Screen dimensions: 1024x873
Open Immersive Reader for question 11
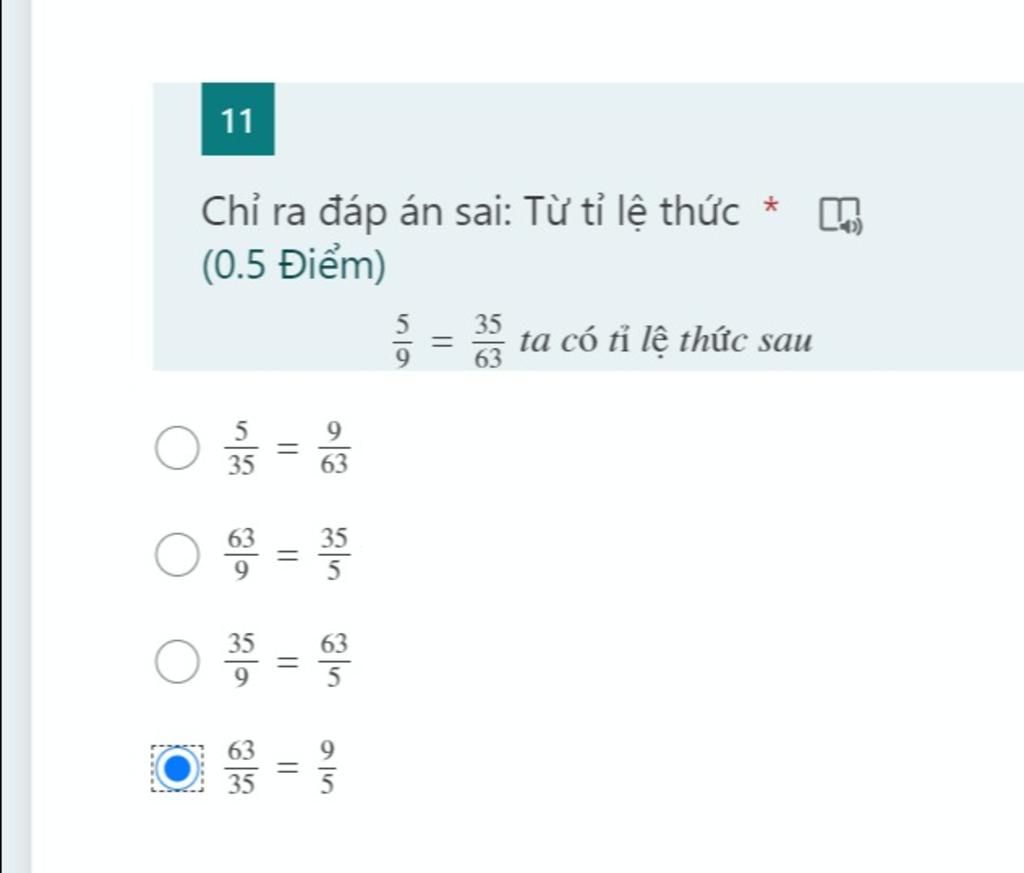coord(840,215)
